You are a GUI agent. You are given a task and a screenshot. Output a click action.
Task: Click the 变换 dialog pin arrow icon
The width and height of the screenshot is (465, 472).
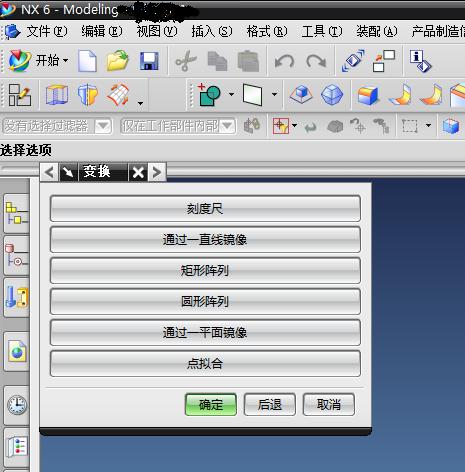pyautogui.click(x=68, y=172)
